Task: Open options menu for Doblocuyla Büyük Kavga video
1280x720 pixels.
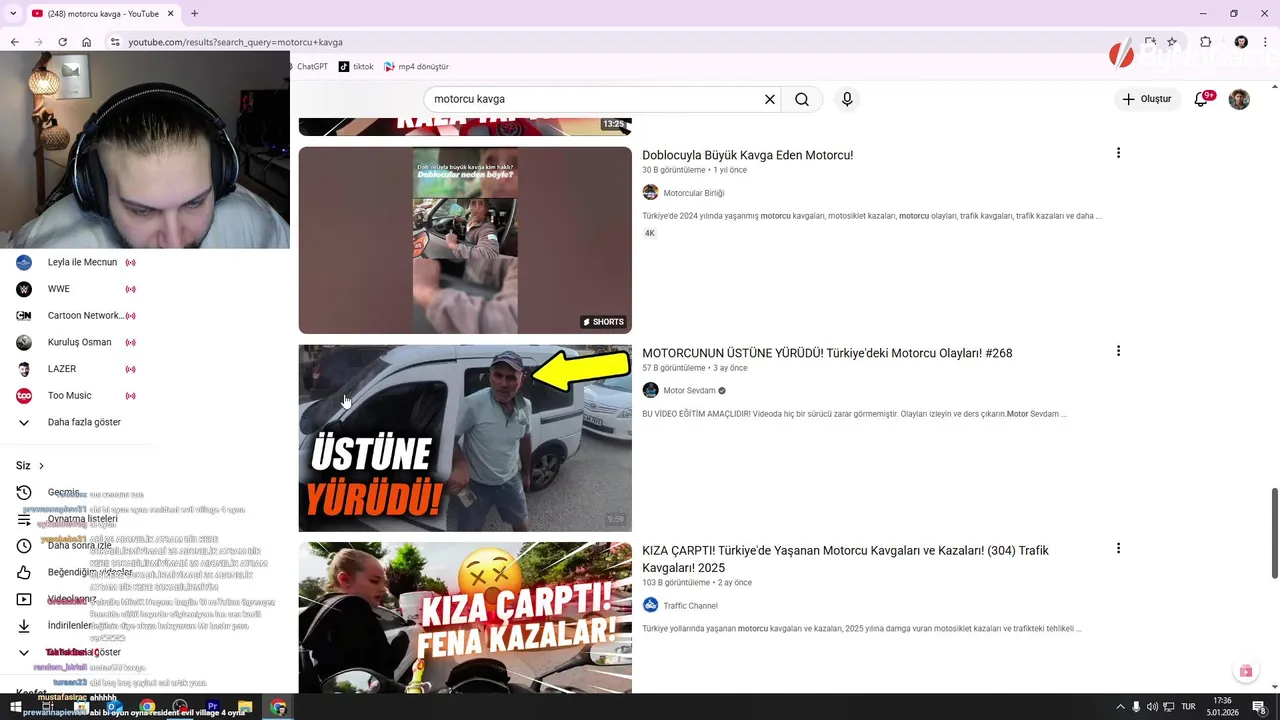Action: click(x=1118, y=153)
